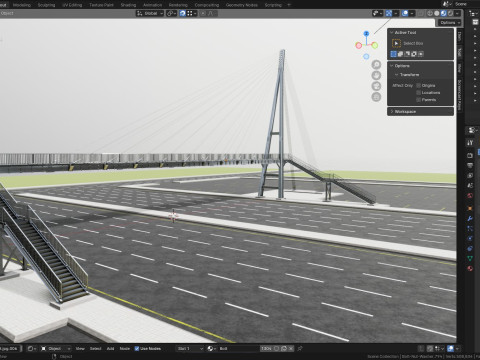480x360 pixels.
Task: Choose the Set new selection mode icon
Action: 394,54
